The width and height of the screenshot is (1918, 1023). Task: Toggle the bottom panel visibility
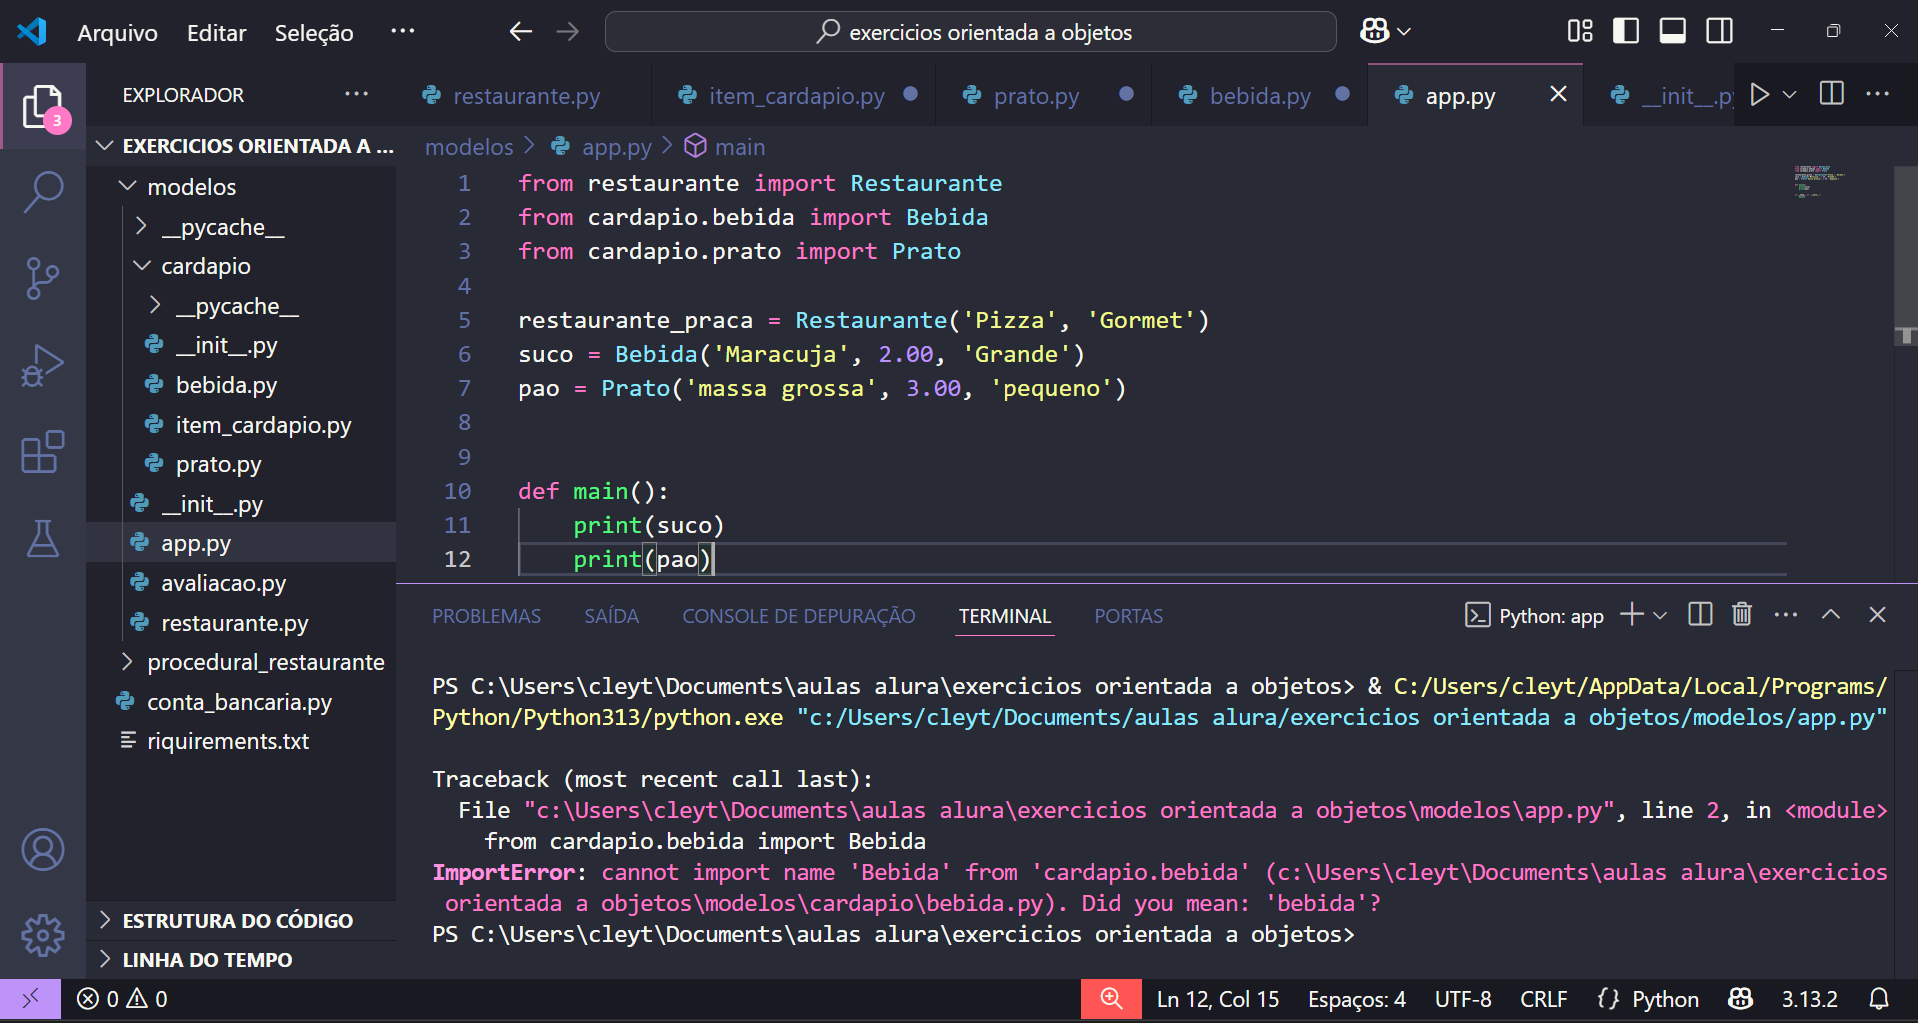point(1673,31)
